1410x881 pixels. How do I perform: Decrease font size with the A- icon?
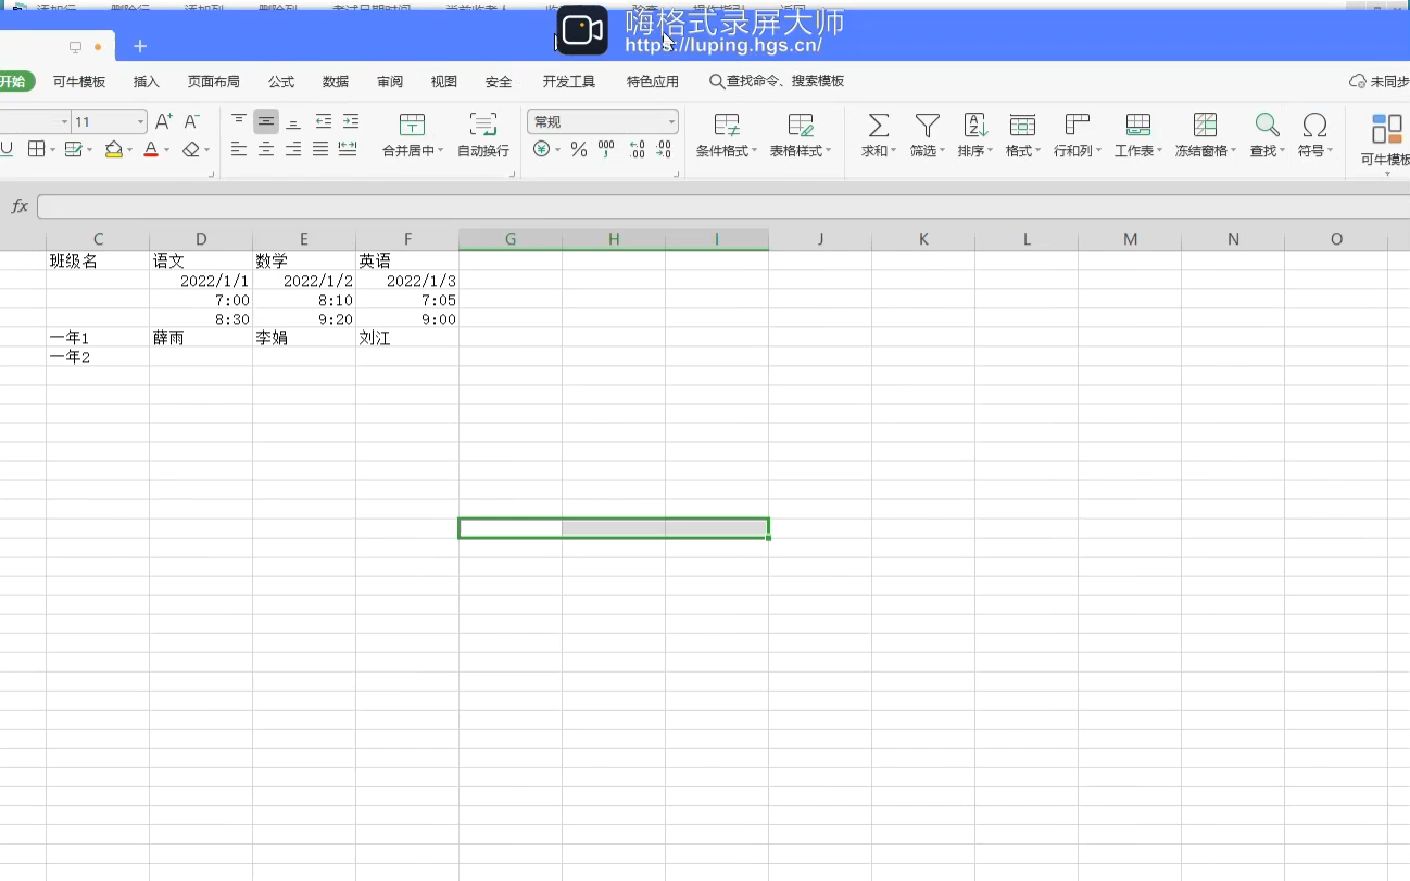(x=192, y=122)
